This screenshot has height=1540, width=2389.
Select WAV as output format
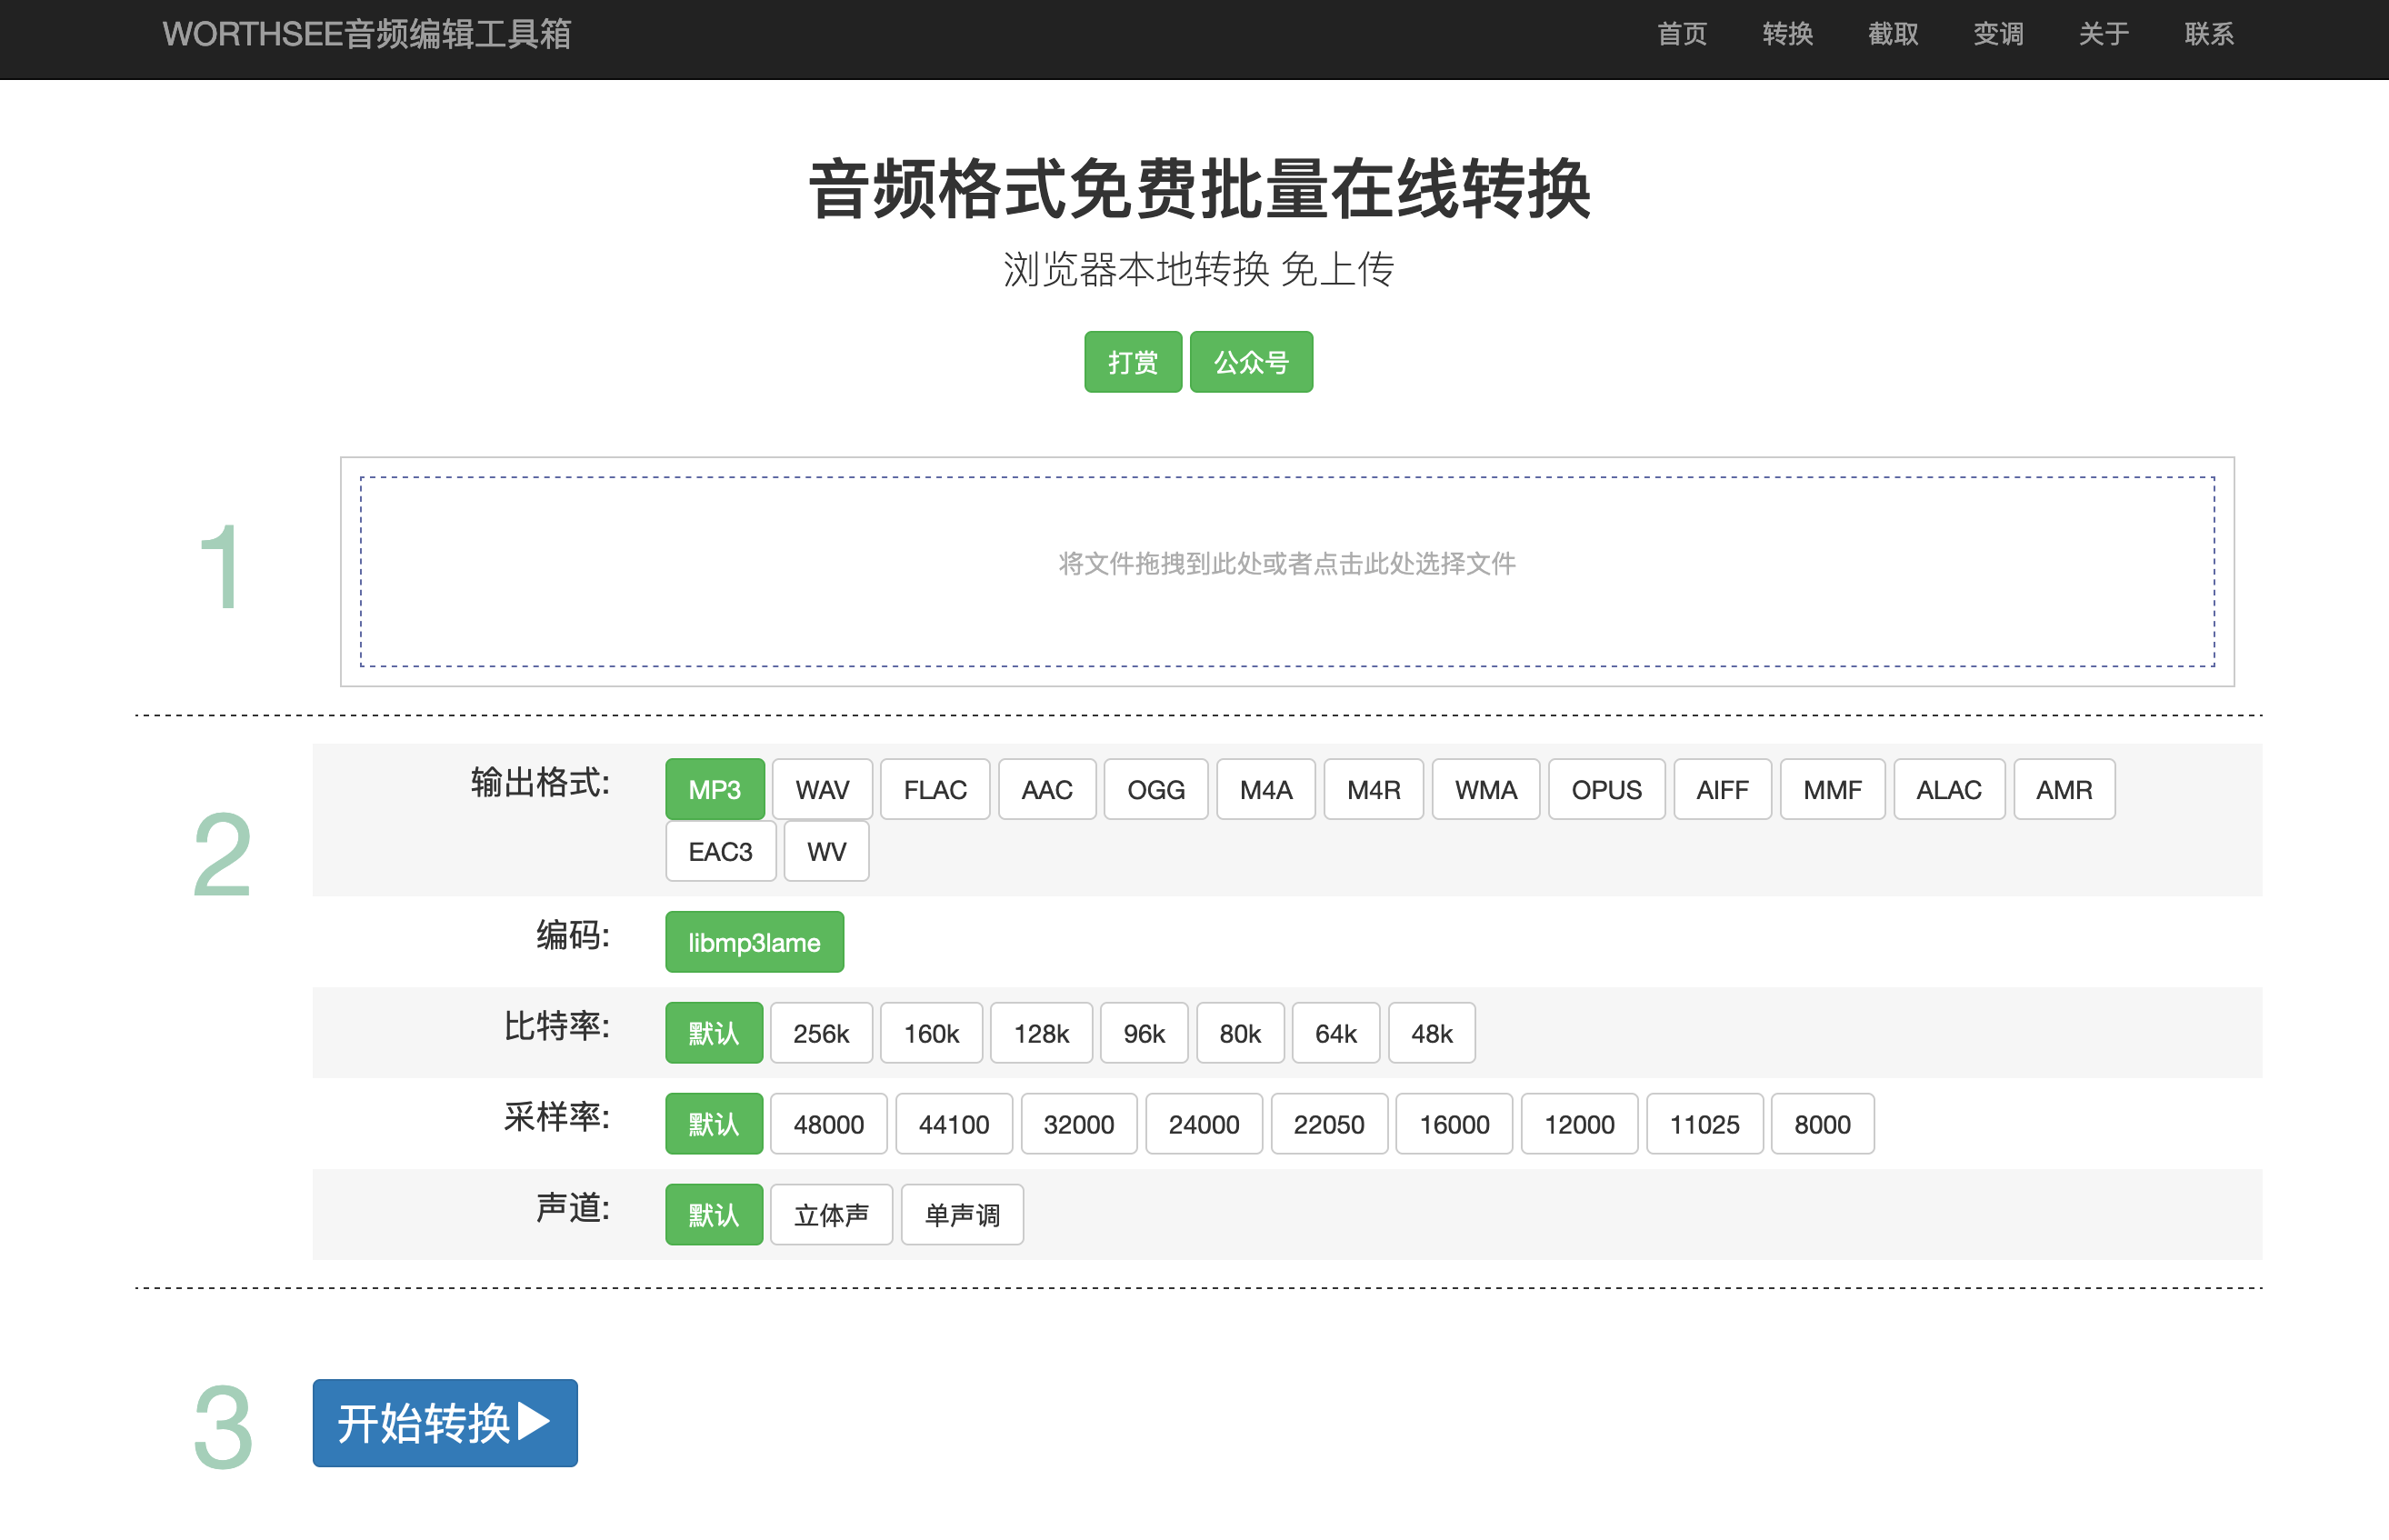[821, 790]
